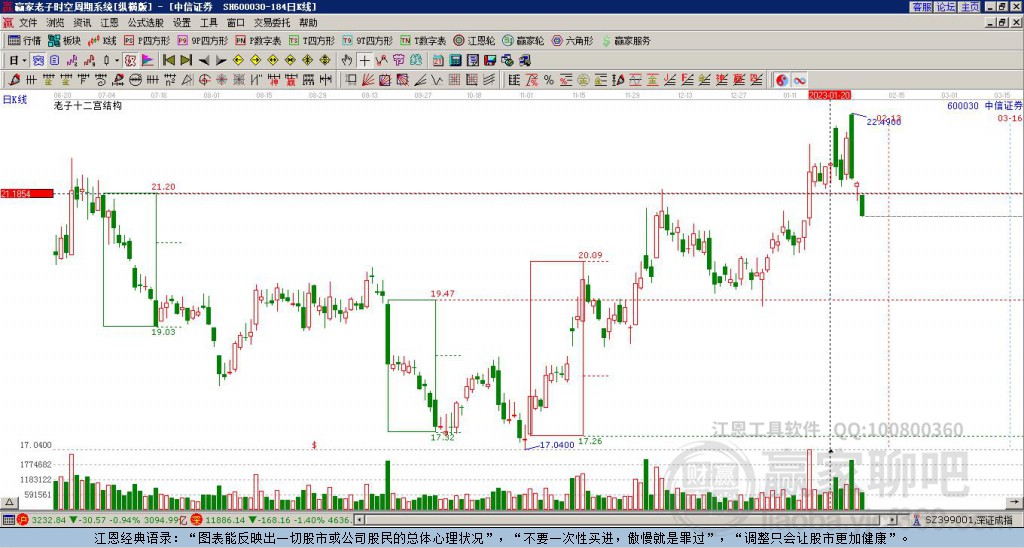Toggle the crosshair cursor button

tap(364, 61)
